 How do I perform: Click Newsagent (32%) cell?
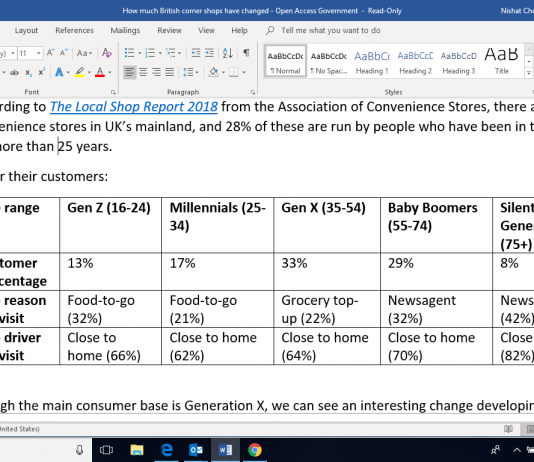click(436, 309)
